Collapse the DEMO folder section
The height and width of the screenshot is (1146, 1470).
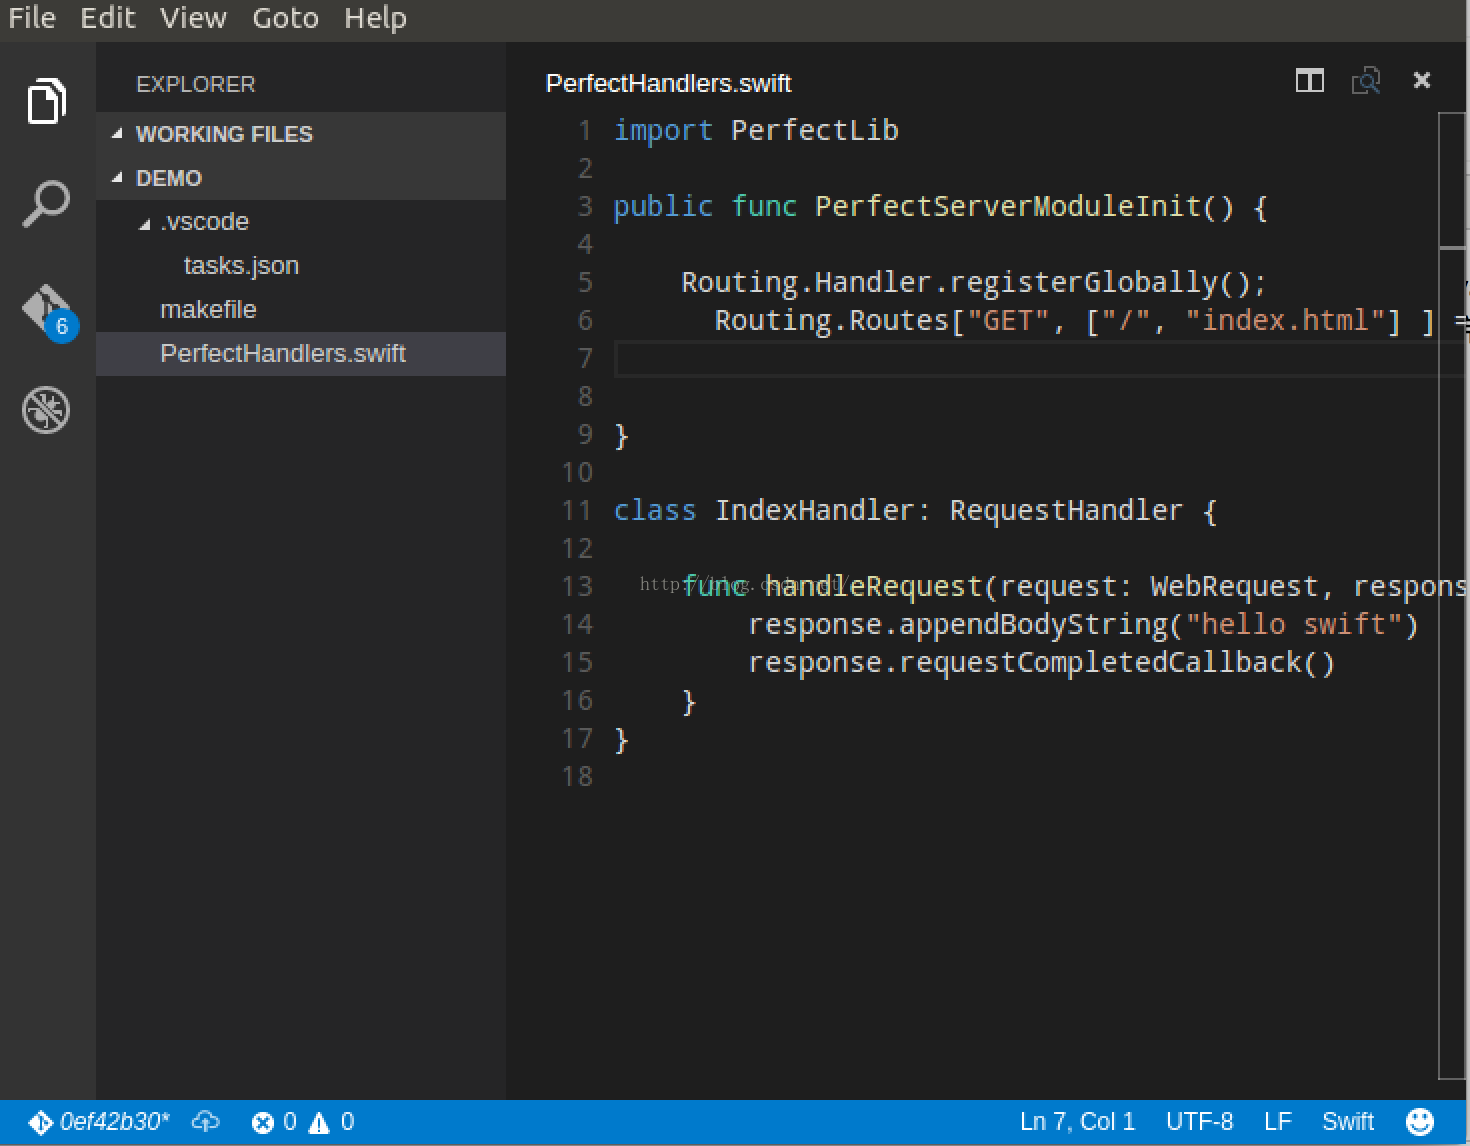pyautogui.click(x=301, y=178)
